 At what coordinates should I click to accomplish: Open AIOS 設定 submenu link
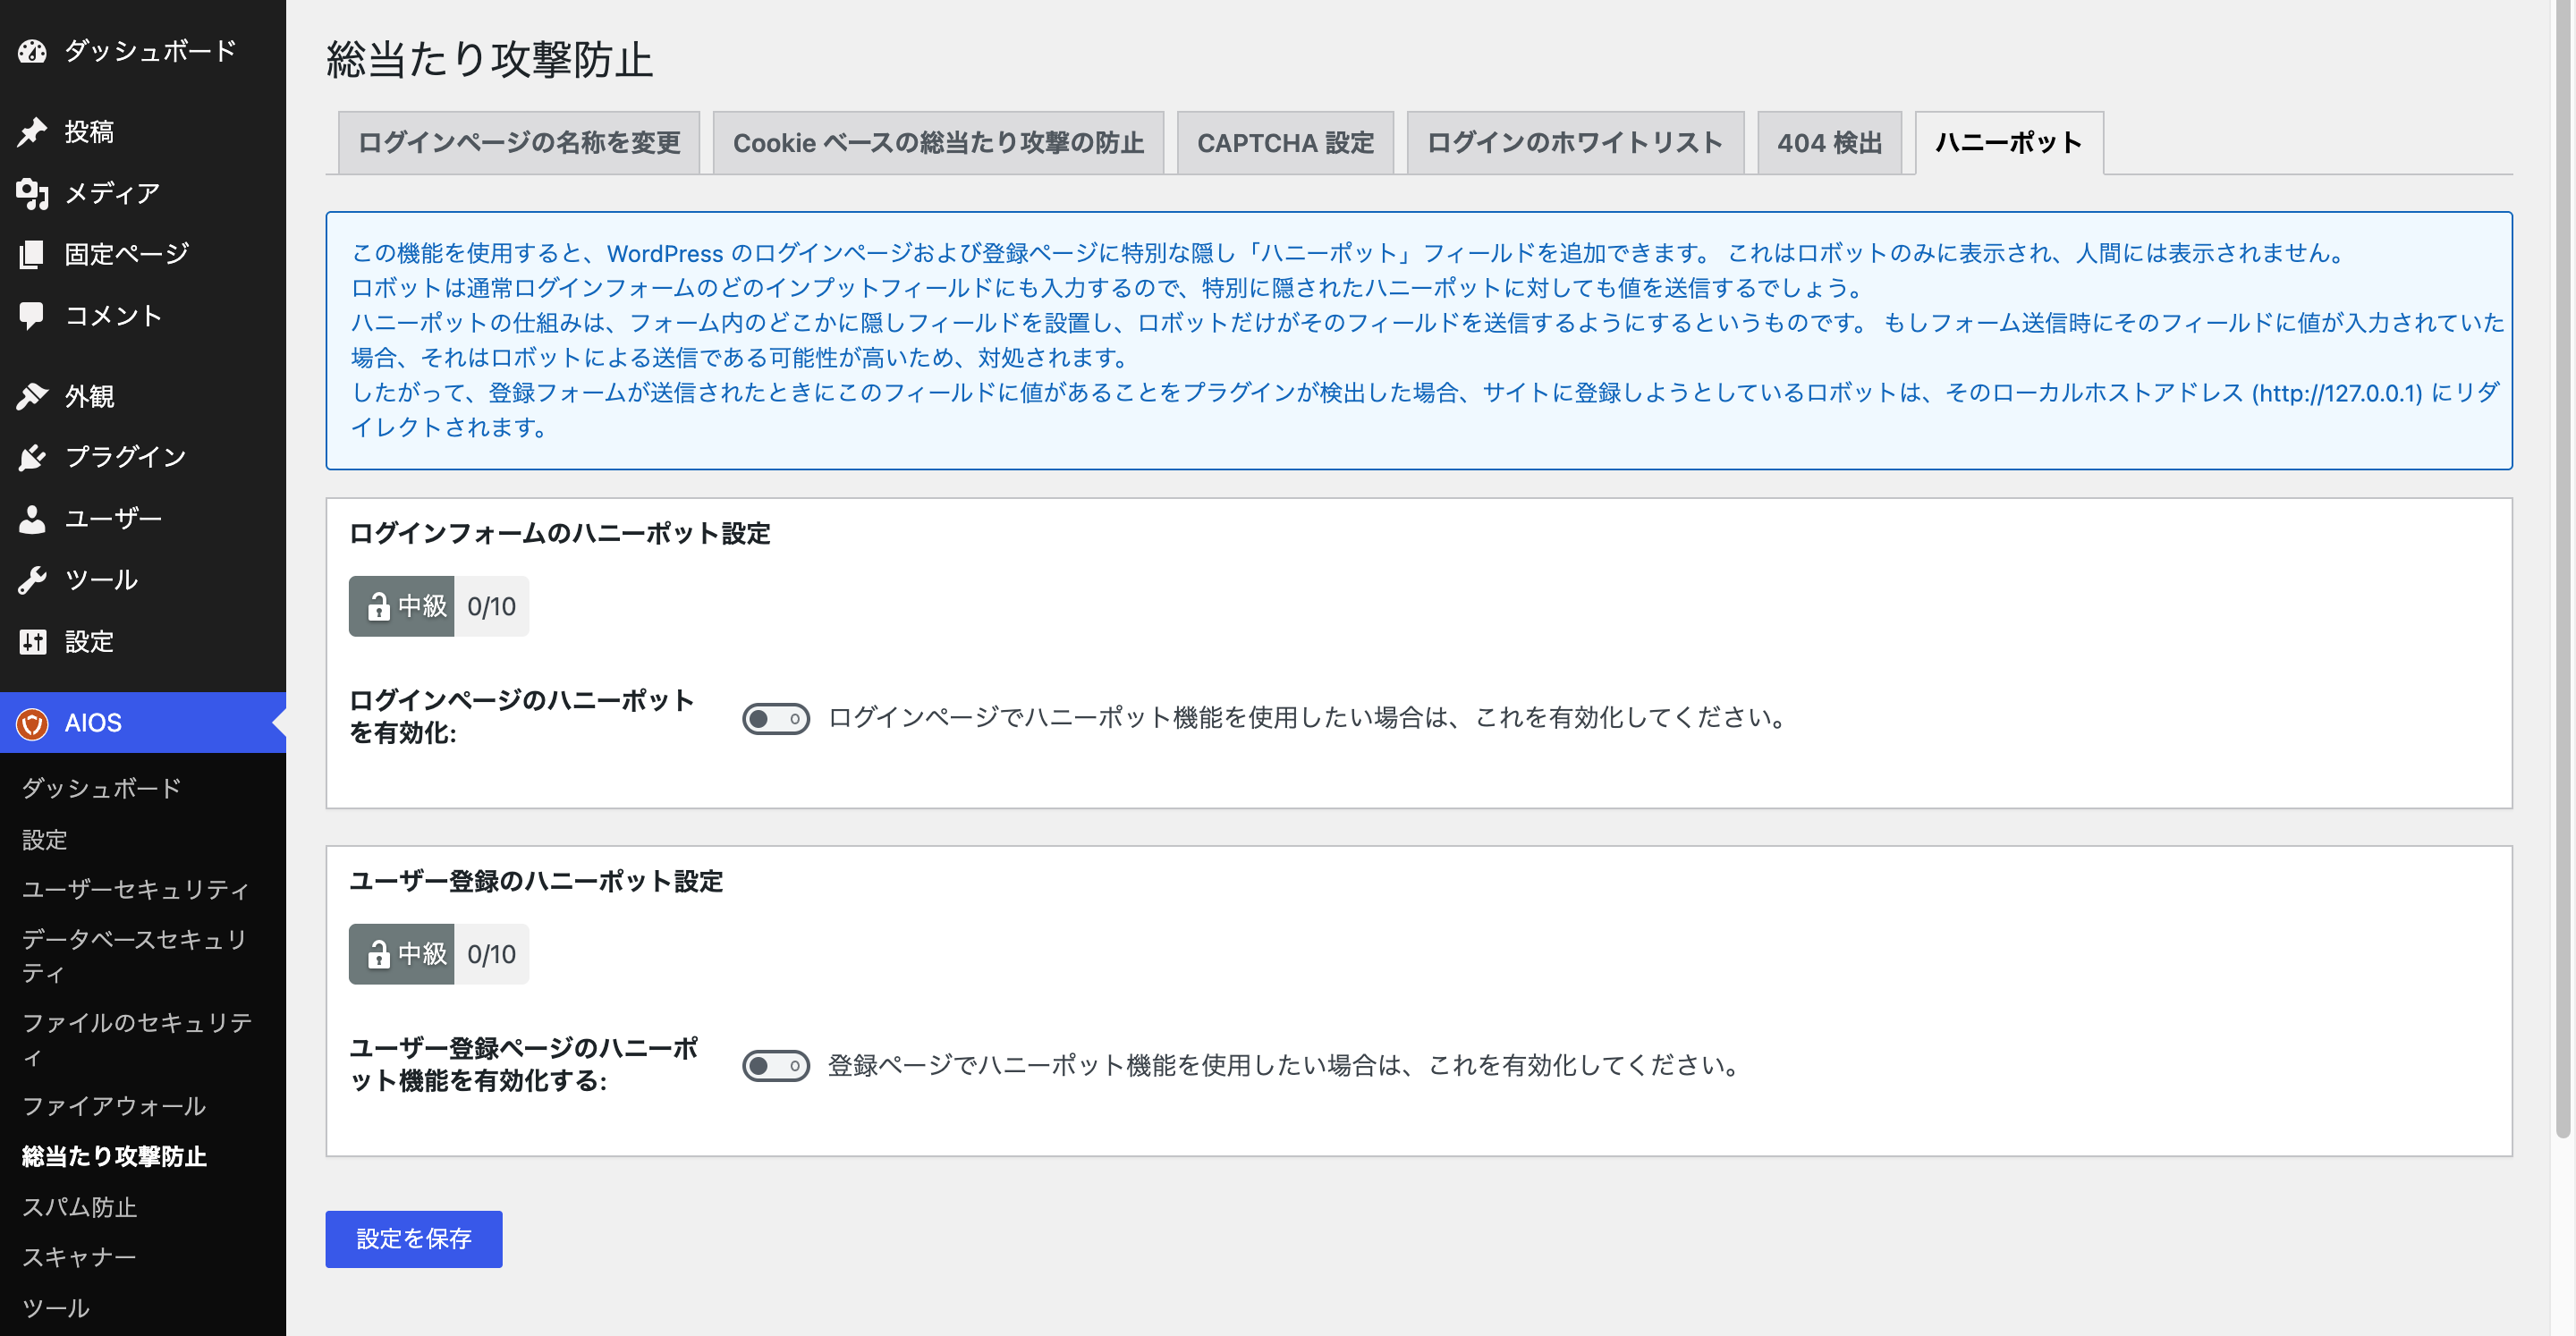[x=45, y=839]
